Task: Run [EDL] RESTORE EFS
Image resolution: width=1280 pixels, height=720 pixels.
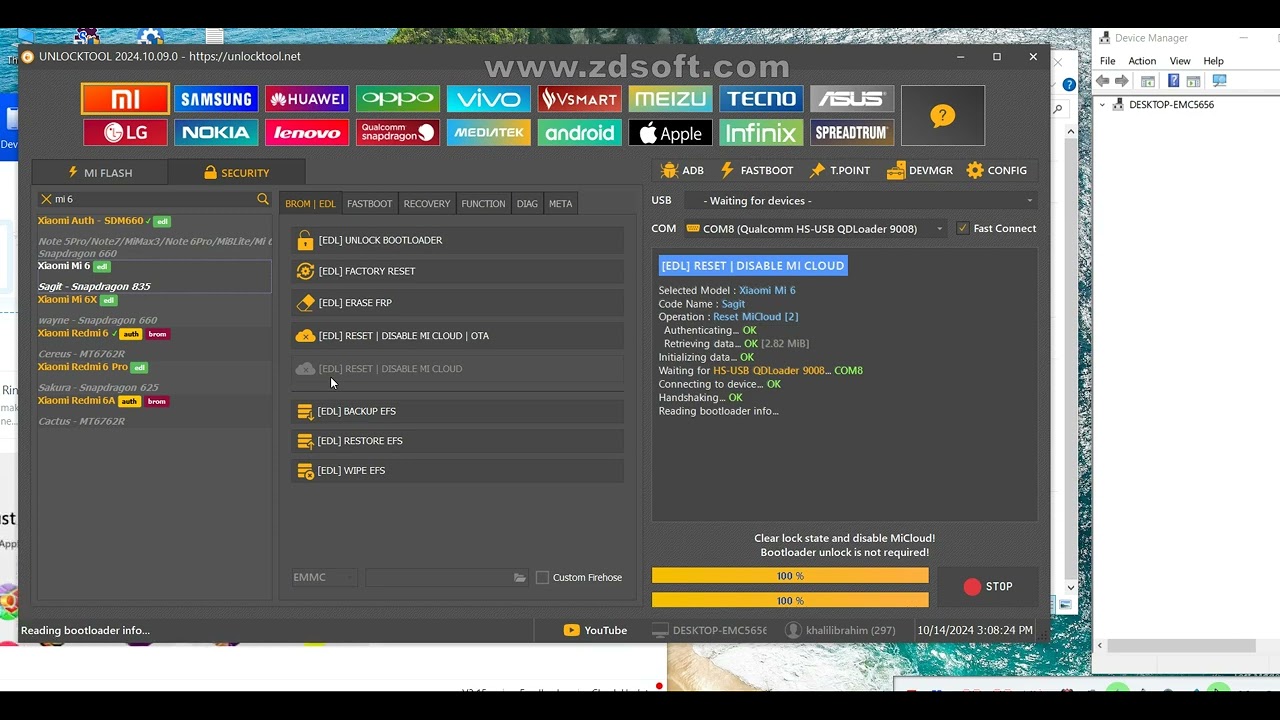Action: 457,441
